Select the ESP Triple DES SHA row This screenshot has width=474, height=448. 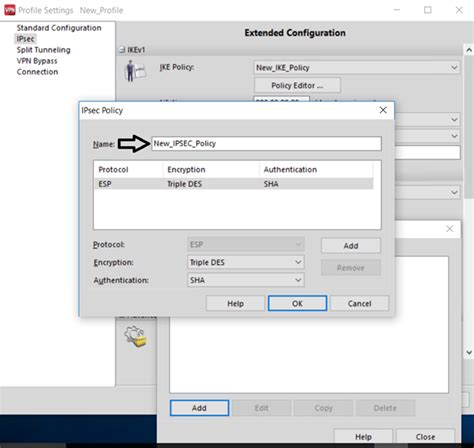[234, 184]
